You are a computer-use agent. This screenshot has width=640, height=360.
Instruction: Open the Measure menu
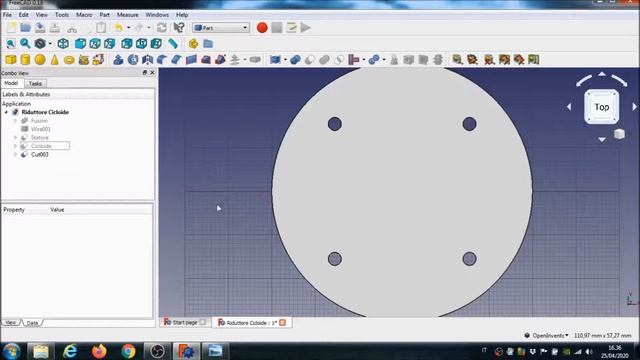pos(128,15)
